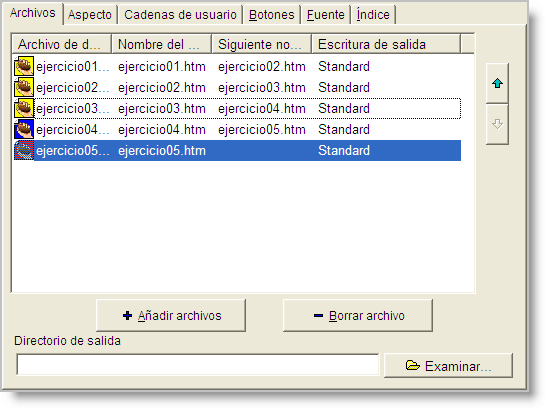Click the ejercicio03 file icon

[x=24, y=108]
